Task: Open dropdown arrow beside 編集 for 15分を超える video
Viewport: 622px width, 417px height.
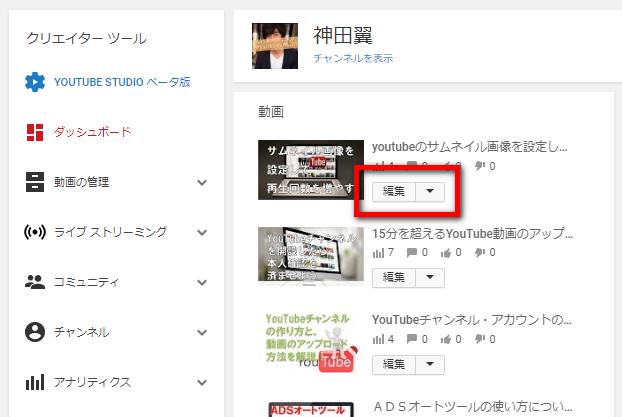Action: coord(430,278)
